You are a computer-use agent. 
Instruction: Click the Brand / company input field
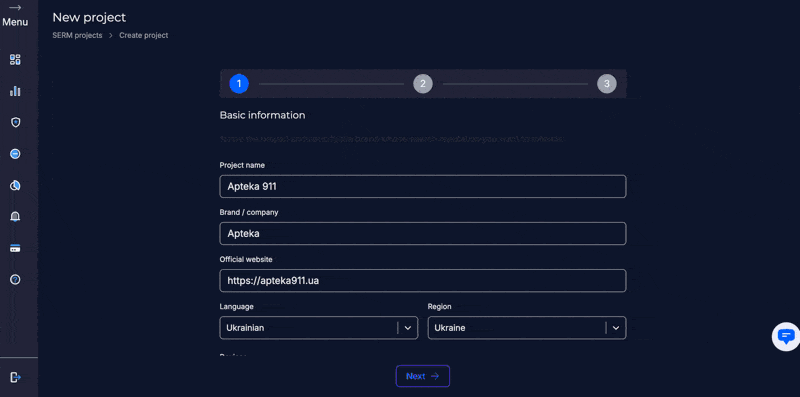tap(423, 233)
